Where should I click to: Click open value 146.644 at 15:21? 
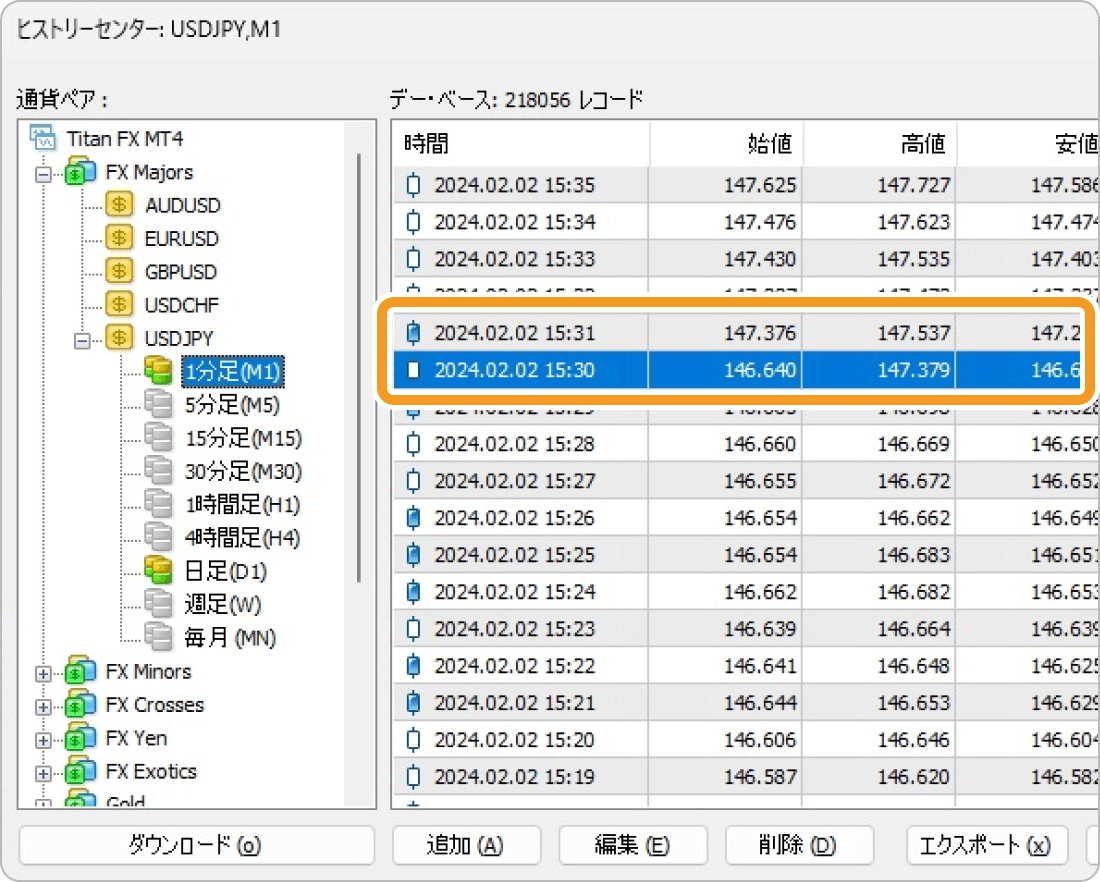[x=760, y=702]
